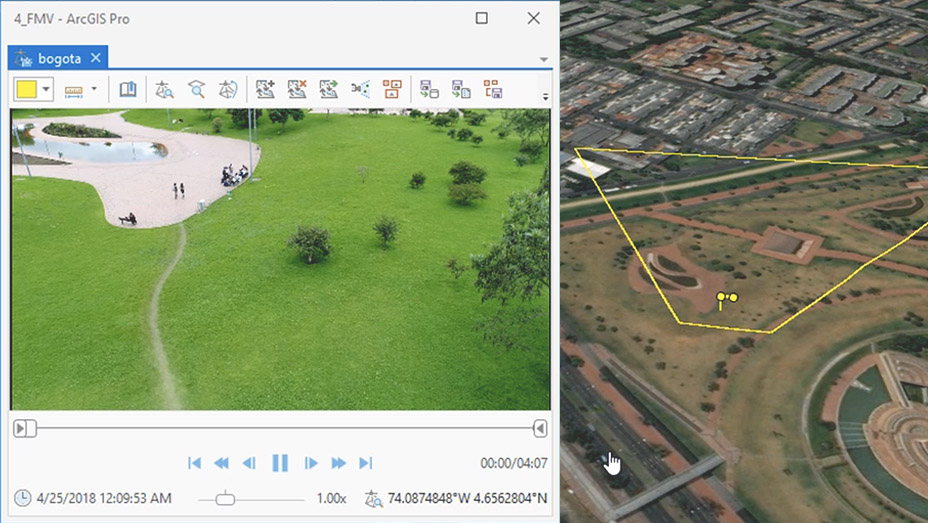This screenshot has height=523, width=928.
Task: Expand the color swatch dropdown arrow
Action: click(x=46, y=90)
